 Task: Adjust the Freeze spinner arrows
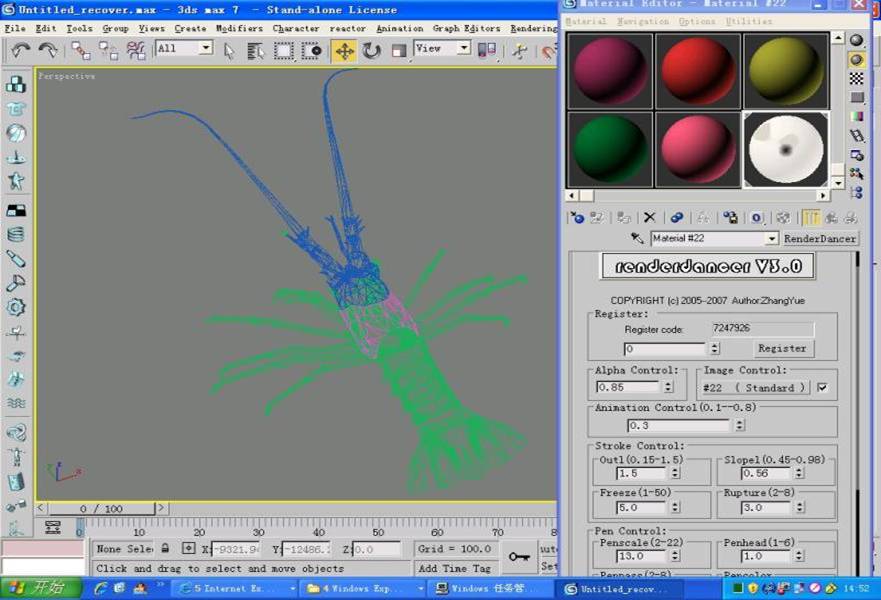[x=675, y=507]
